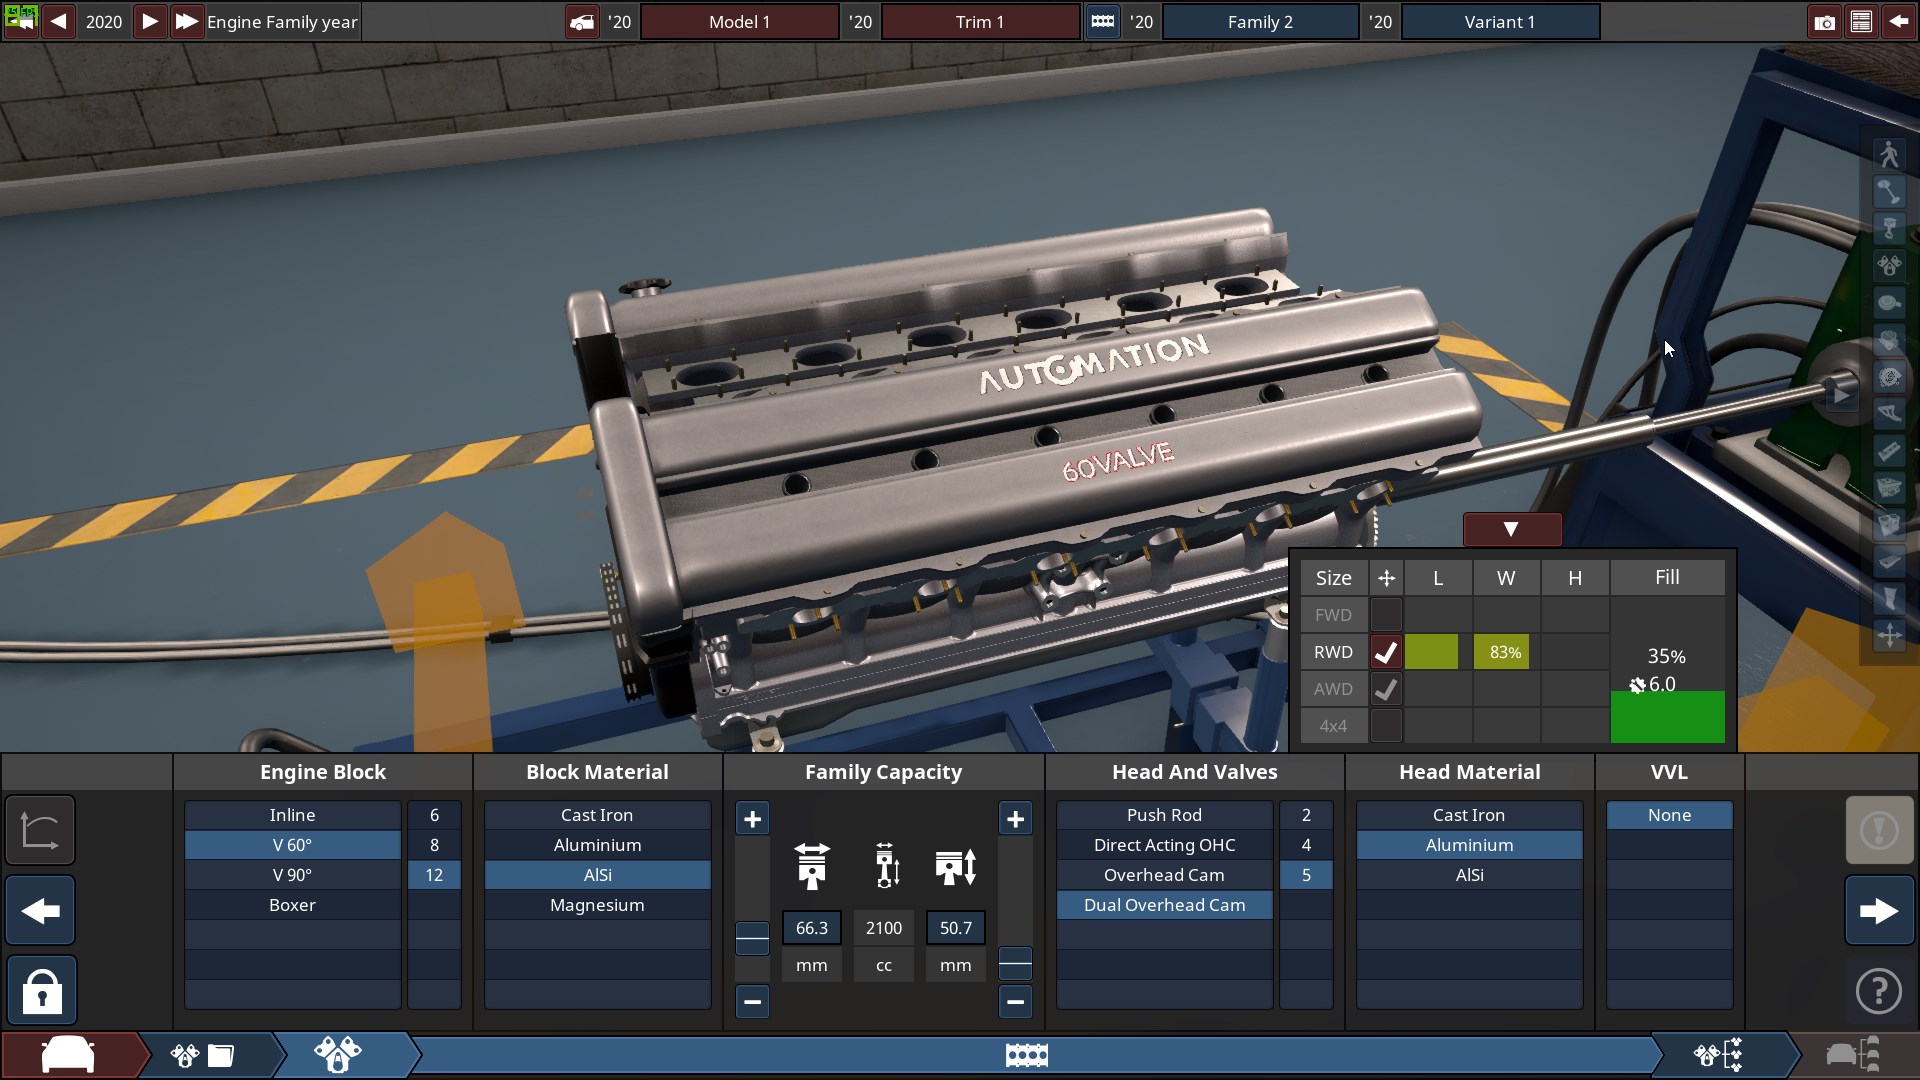Viewport: 1920px width, 1080px height.
Task: Select the piston icon in right sidebar
Action: point(1889,228)
